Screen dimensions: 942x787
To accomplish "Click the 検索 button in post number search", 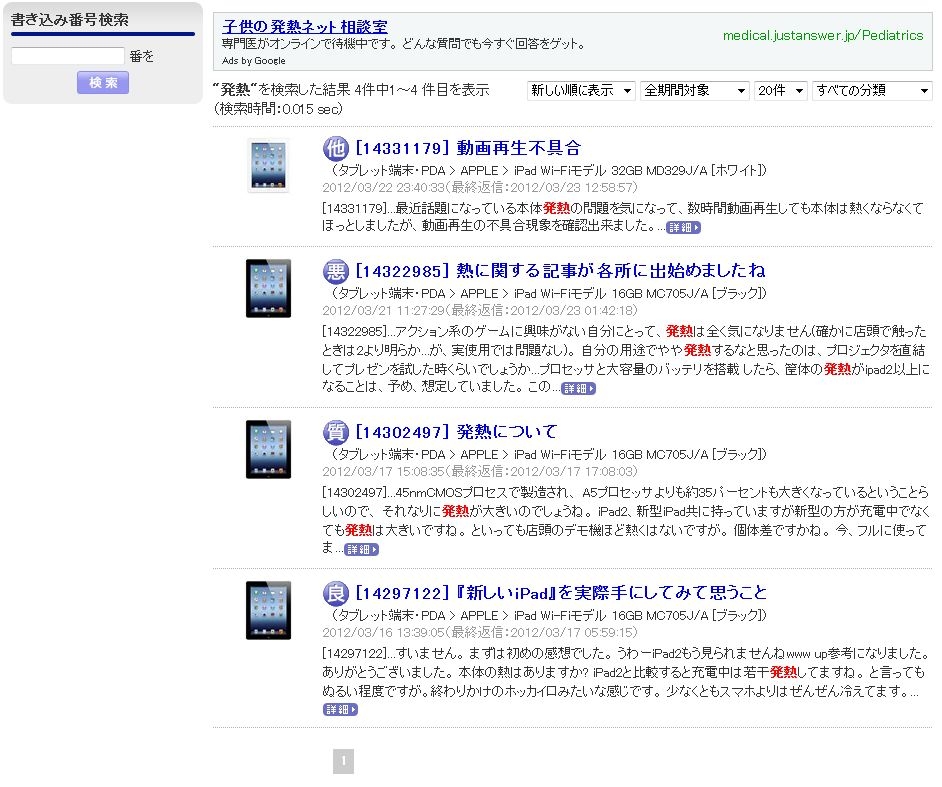I will click(103, 82).
